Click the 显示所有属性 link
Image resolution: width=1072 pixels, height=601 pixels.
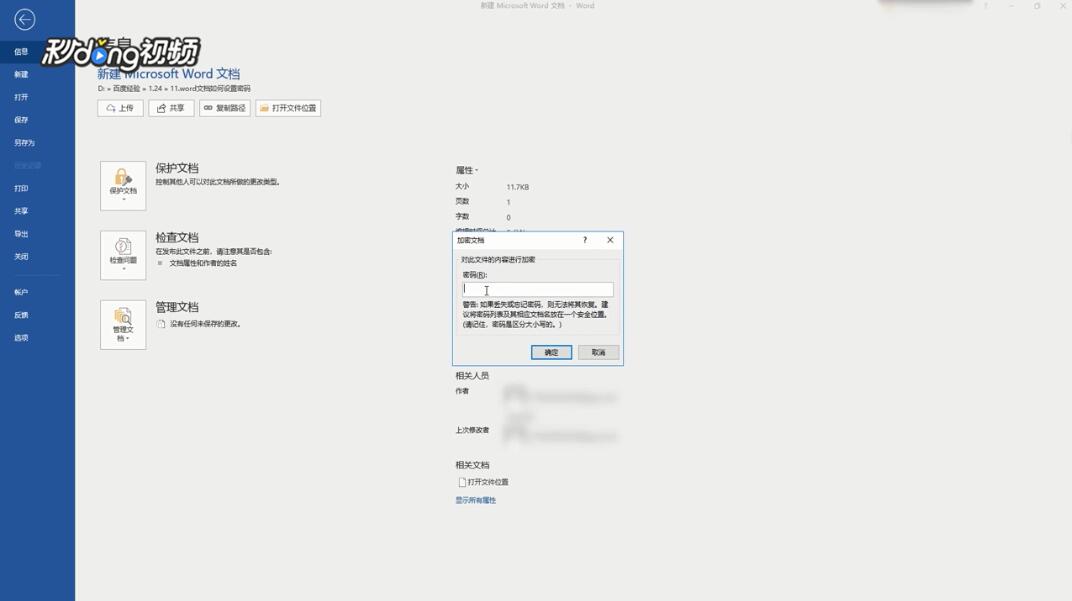pos(476,500)
